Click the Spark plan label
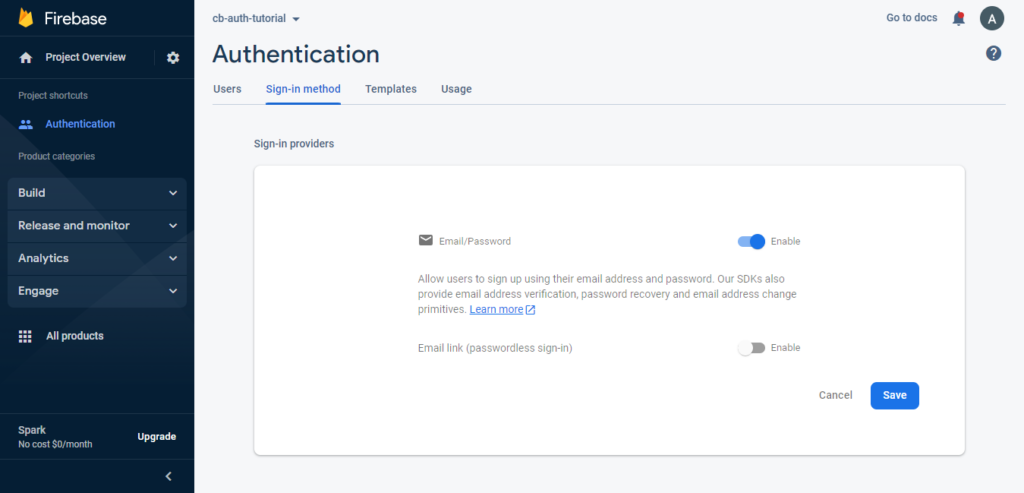 click(32, 430)
